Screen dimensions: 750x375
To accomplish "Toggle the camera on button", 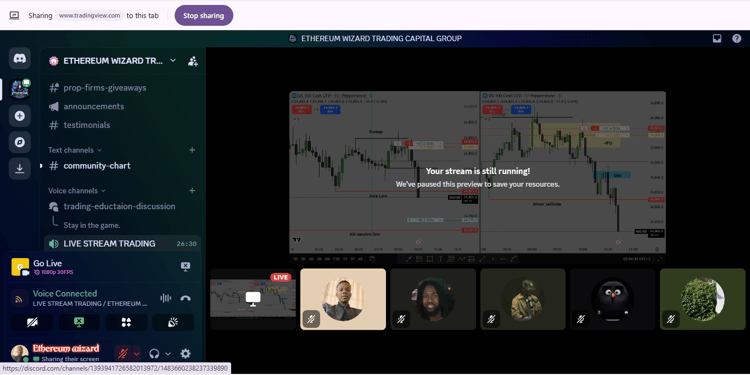I will coord(32,322).
